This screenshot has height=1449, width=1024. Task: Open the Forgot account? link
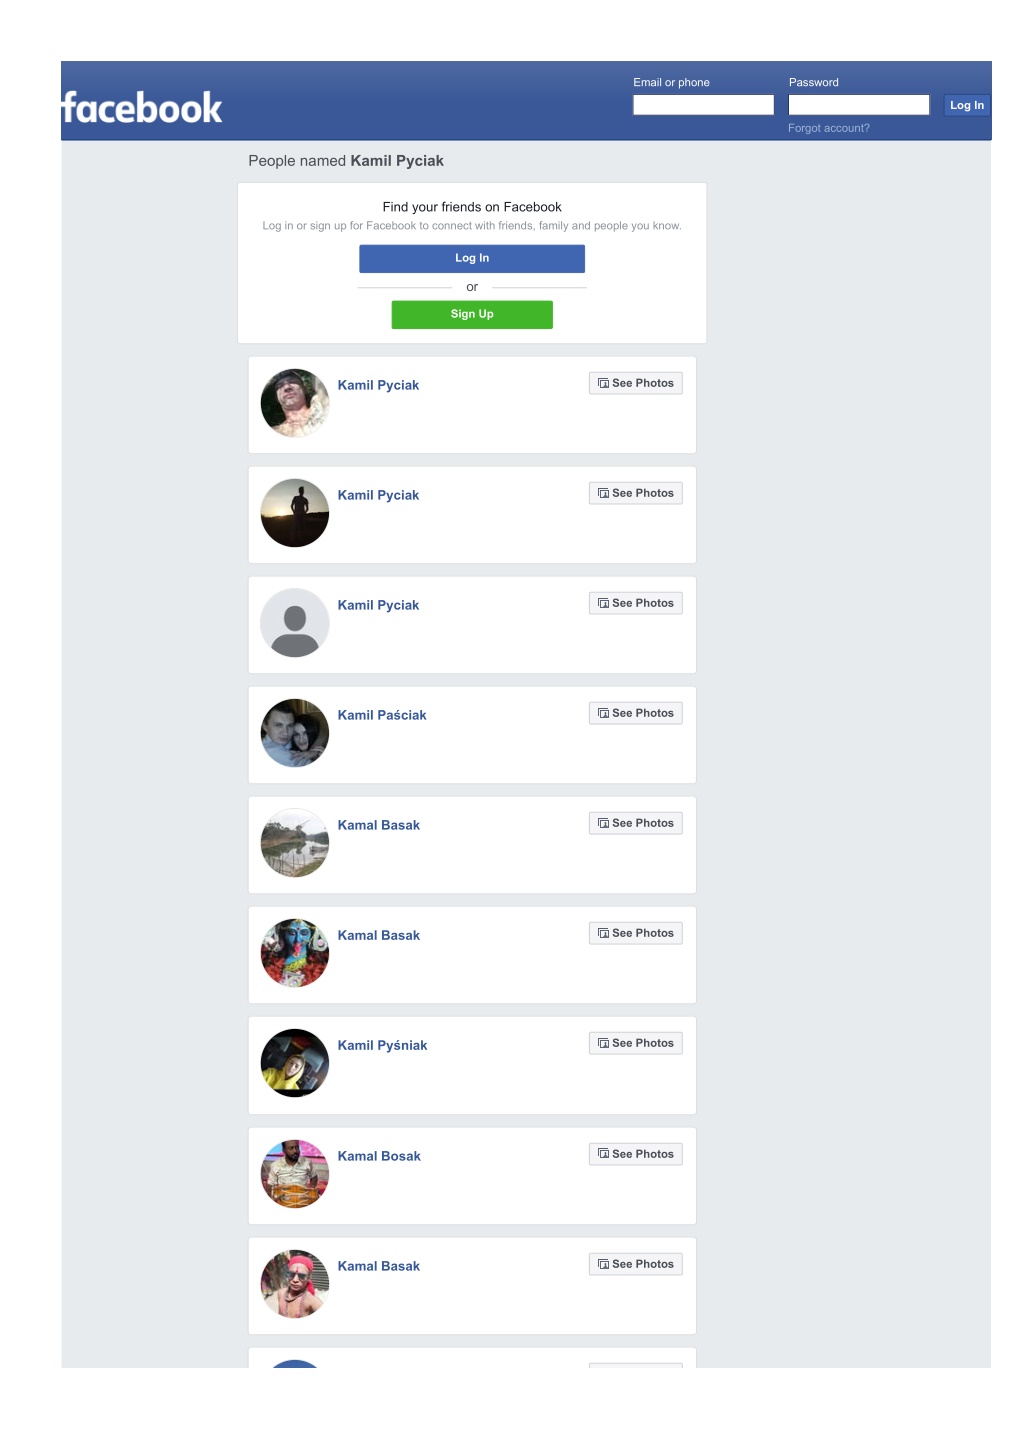(x=828, y=128)
